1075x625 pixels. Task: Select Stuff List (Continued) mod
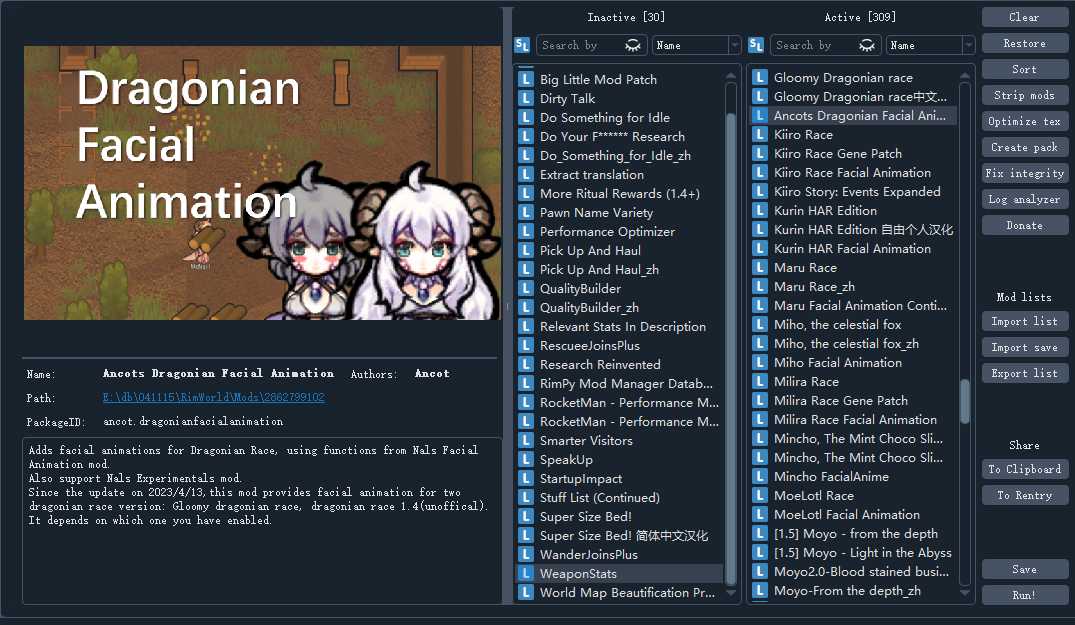619,497
